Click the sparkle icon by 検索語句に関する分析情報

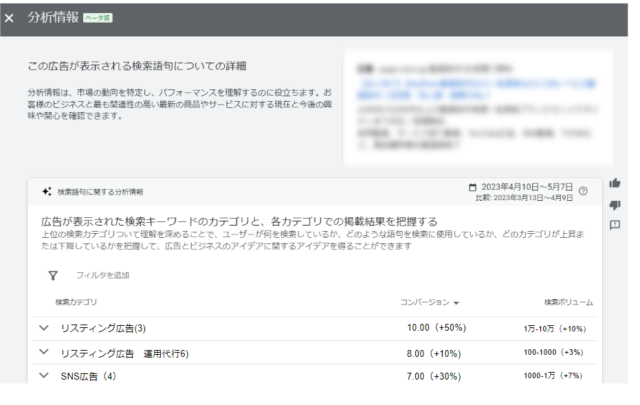pyautogui.click(x=46, y=191)
